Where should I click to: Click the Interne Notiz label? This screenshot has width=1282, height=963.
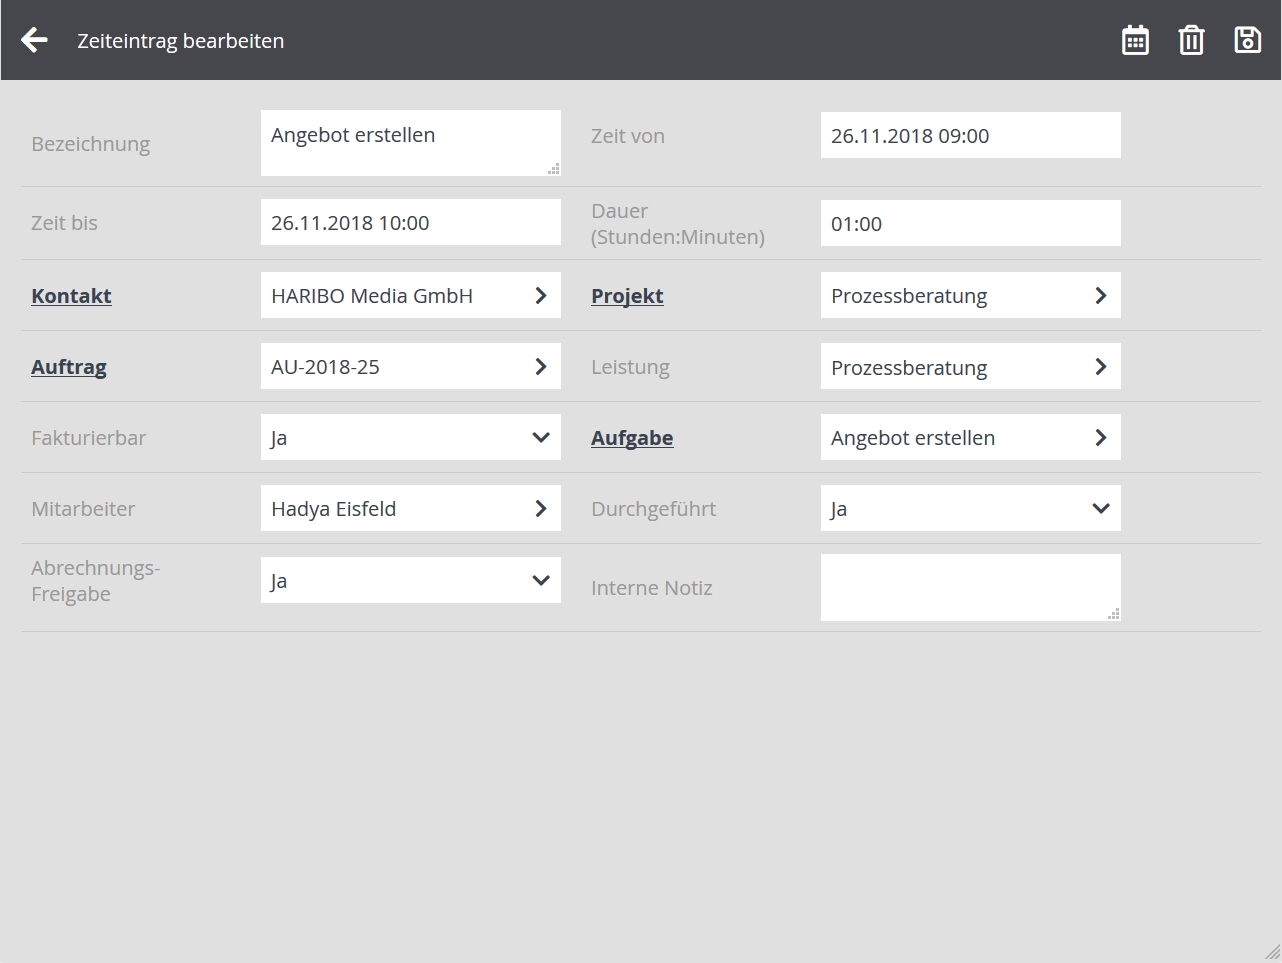tap(652, 588)
